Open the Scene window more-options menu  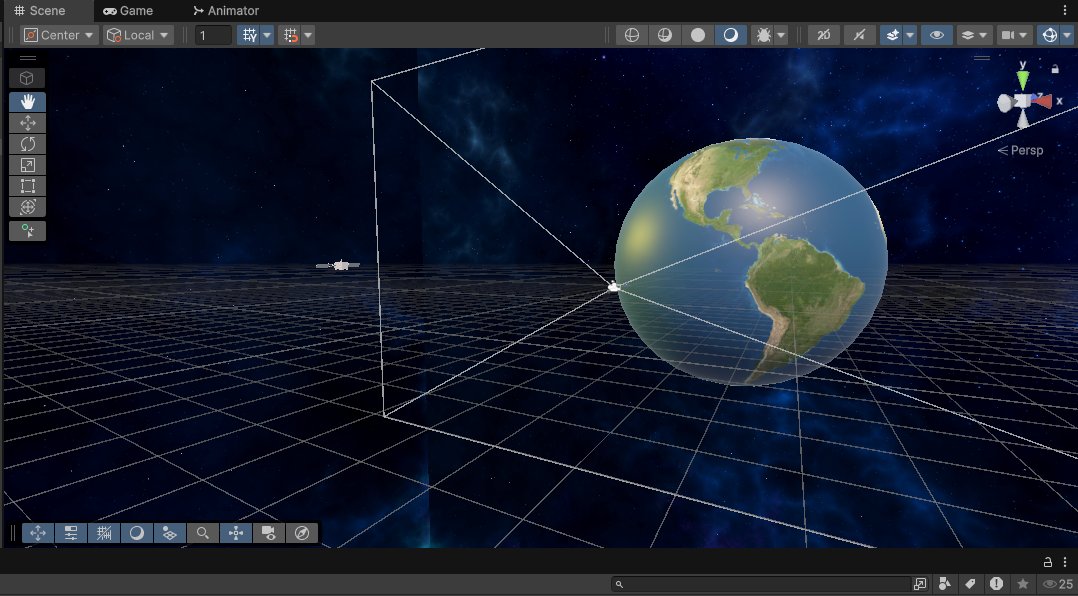1065,11
